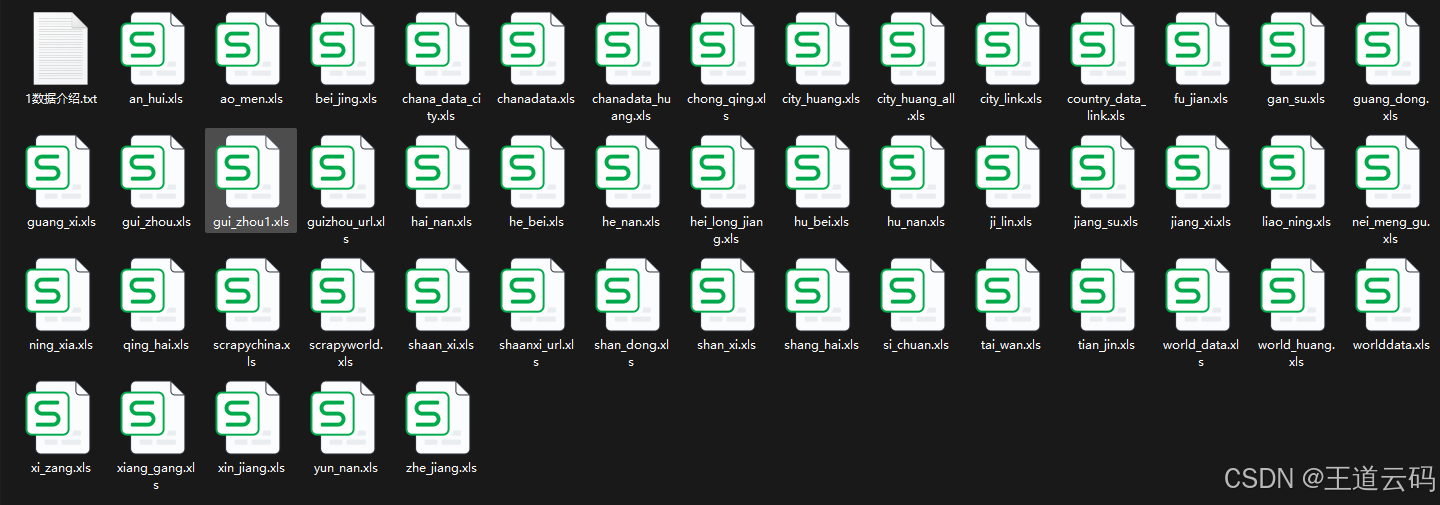This screenshot has width=1440, height=505.
Task: Select the ji_lin.xls spreadsheet icon
Action: click(x=1009, y=172)
